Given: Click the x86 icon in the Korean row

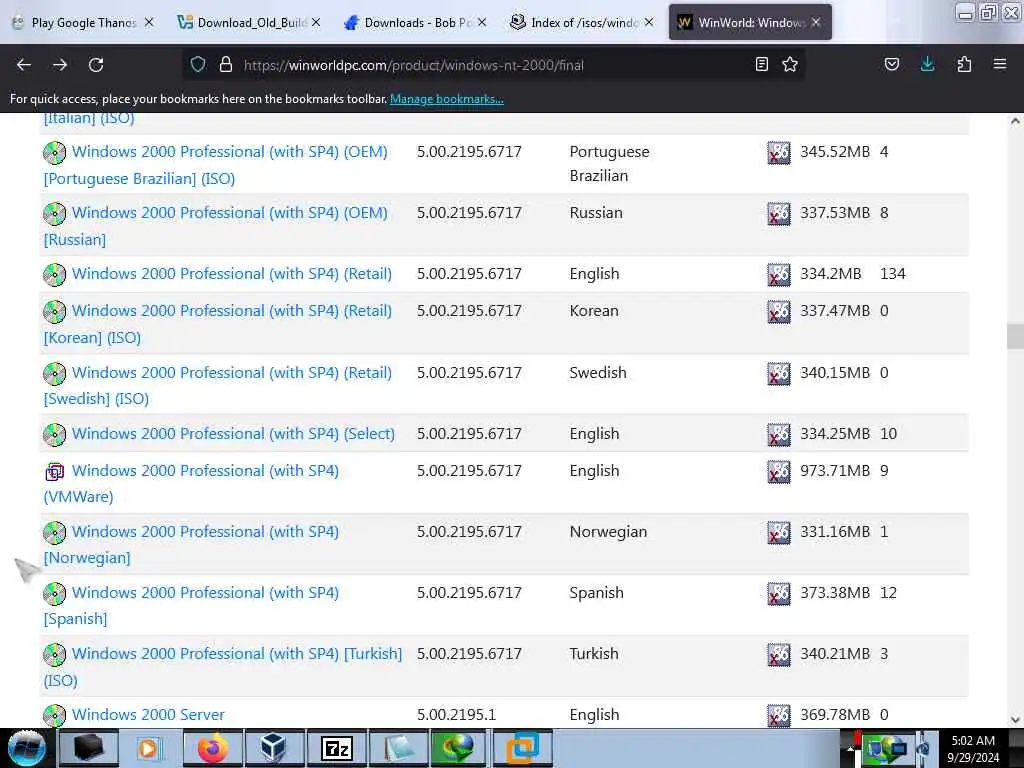Looking at the screenshot, I should (x=778, y=312).
